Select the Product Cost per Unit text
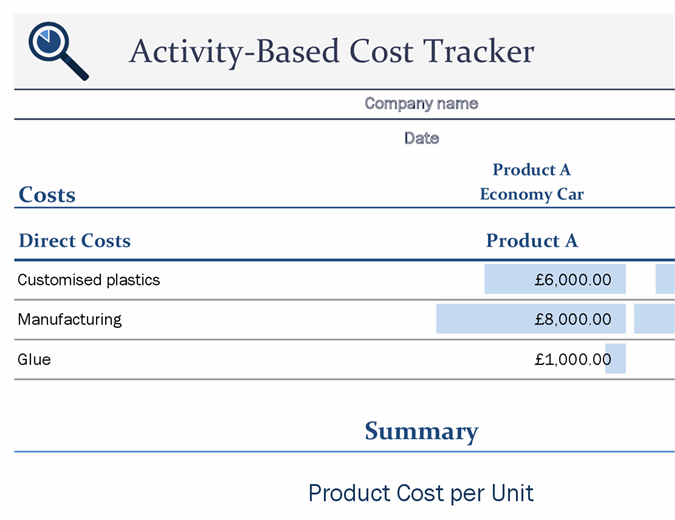Screen dimensions: 675x520 pyautogui.click(x=421, y=493)
